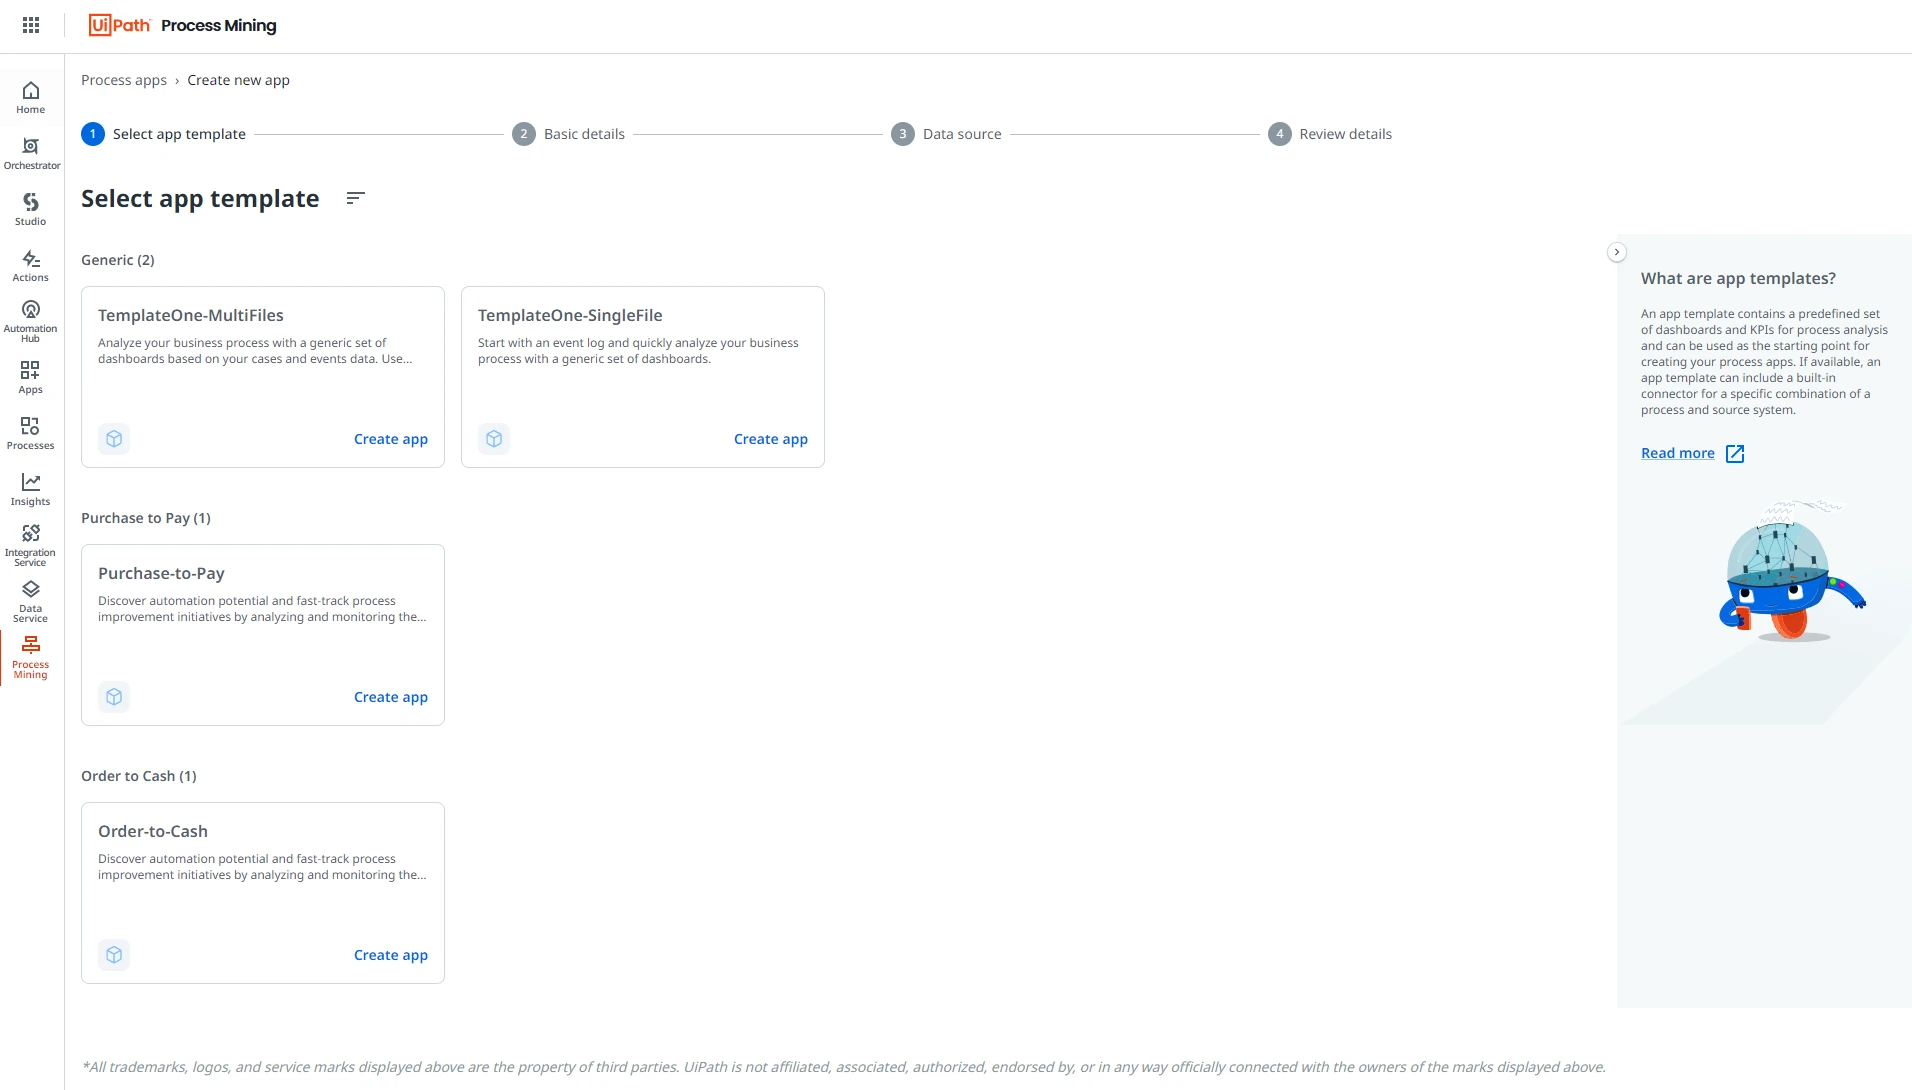Click the cube icon on TemplateOne-MultiFiles card
The width and height of the screenshot is (1912, 1090).
tap(114, 439)
